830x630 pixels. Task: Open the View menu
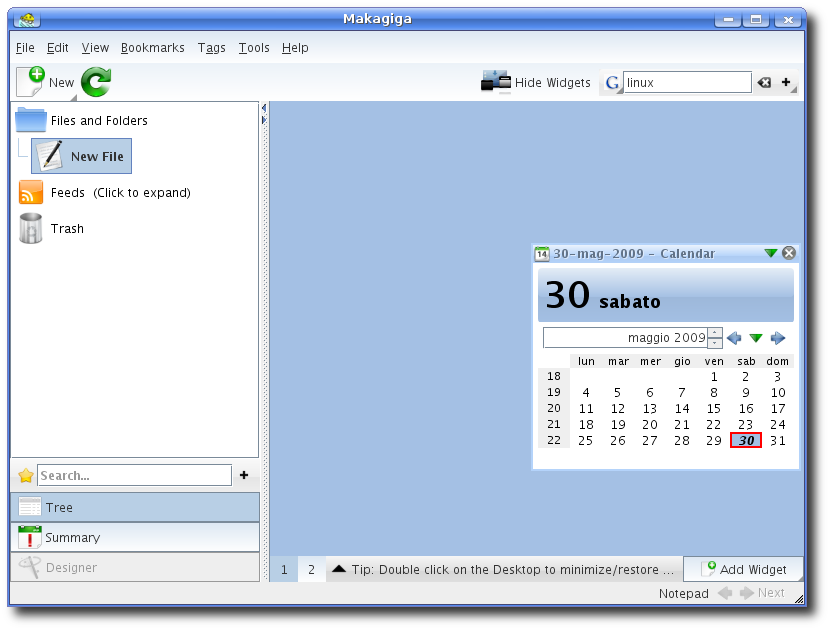coord(95,48)
